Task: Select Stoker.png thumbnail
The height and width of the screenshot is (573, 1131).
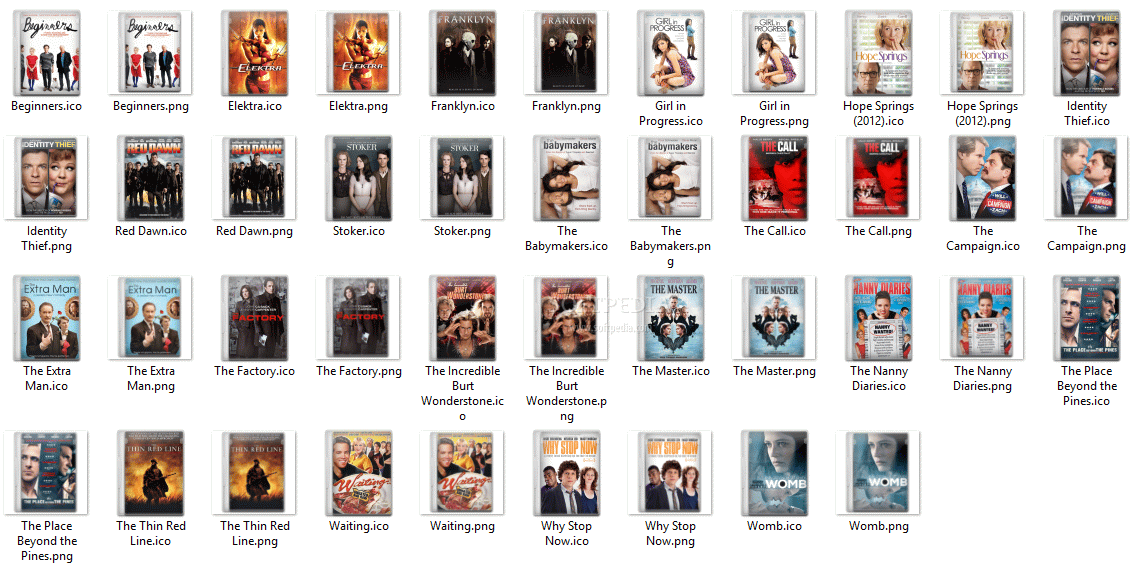Action: click(x=462, y=178)
